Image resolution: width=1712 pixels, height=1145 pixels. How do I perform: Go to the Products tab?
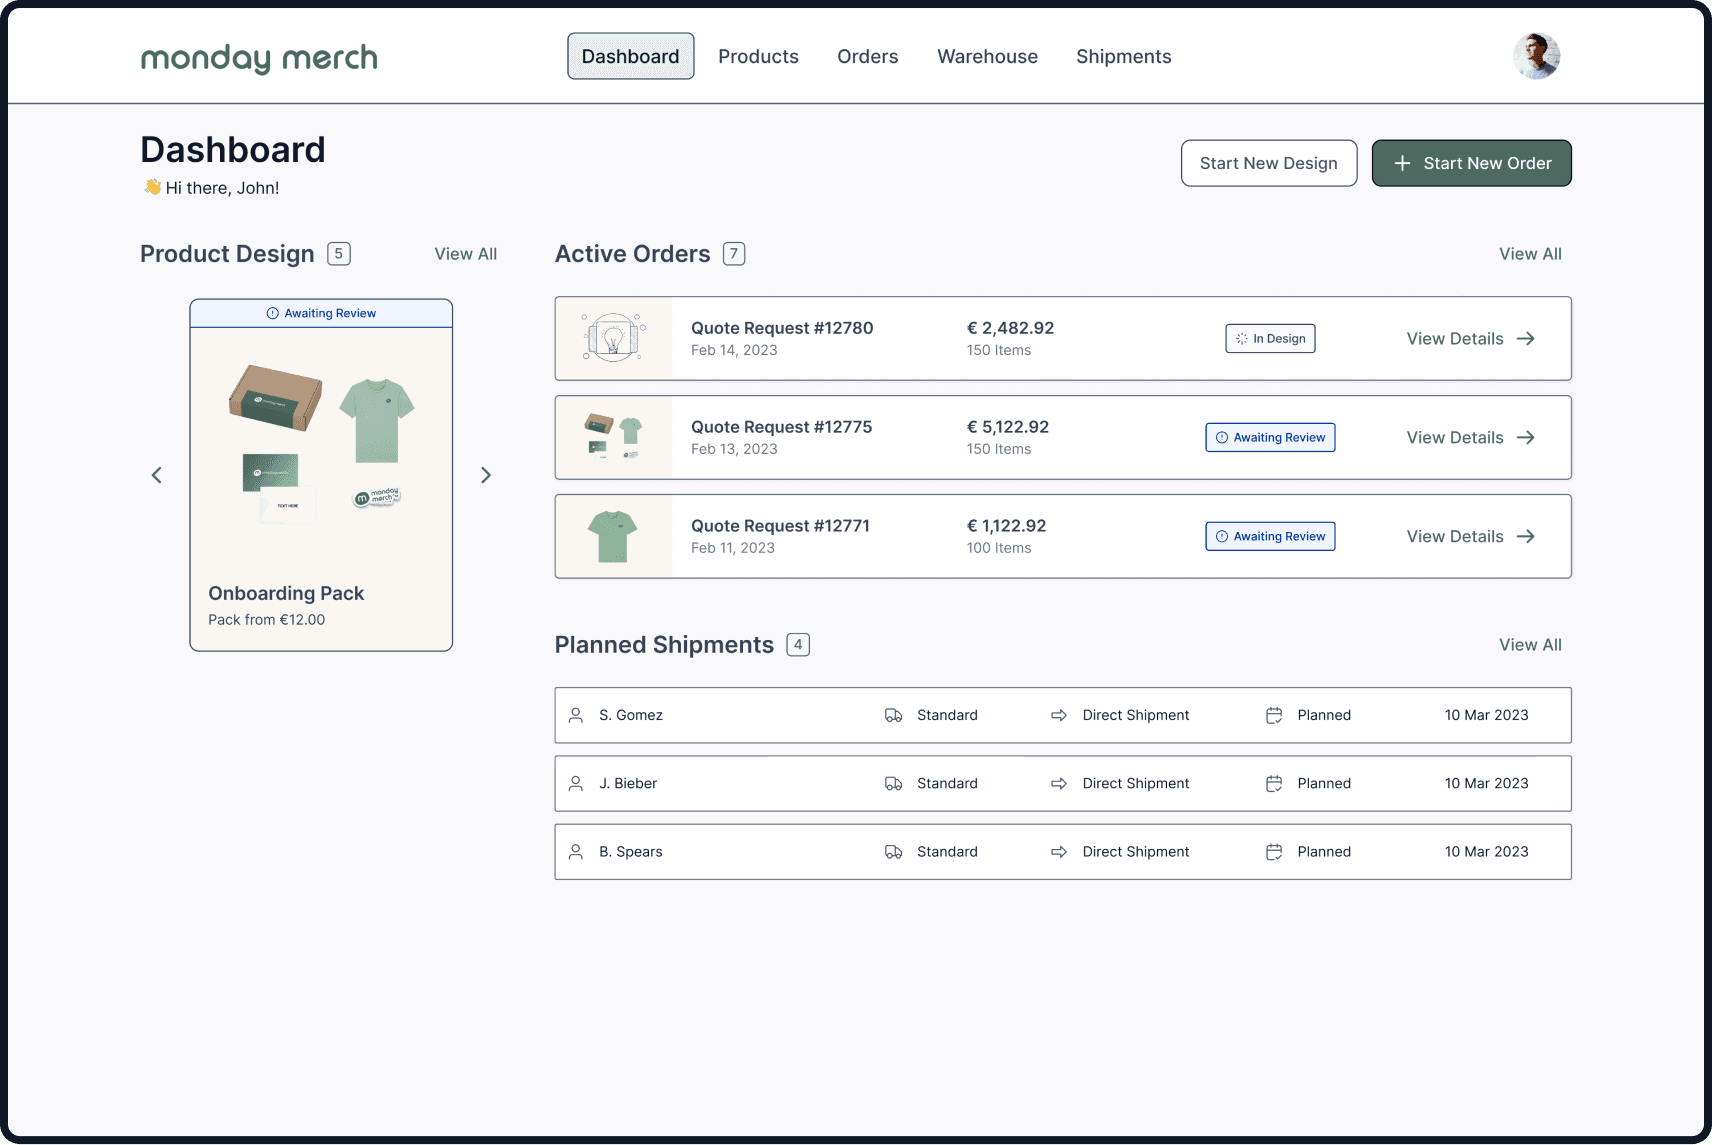coord(758,57)
